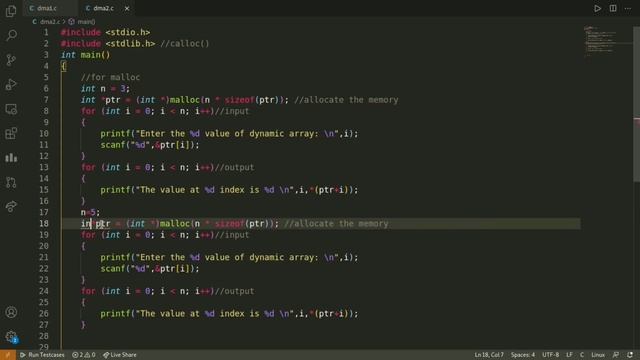Click the scanf call on line 22
The width and height of the screenshot is (640, 360).
pos(150,269)
